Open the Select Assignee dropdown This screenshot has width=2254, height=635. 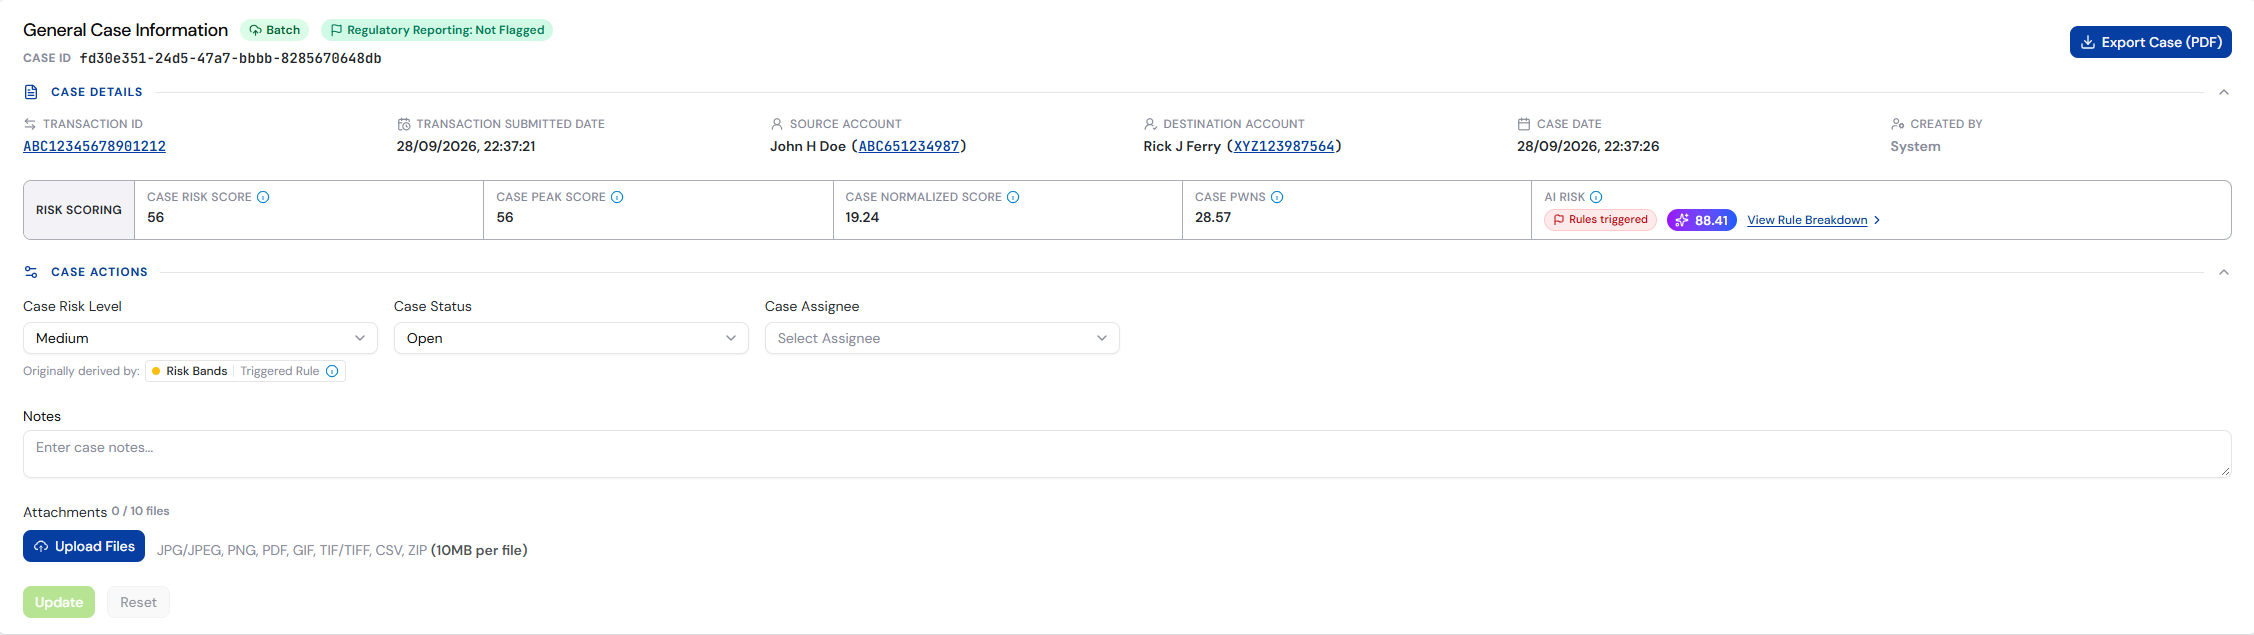click(942, 338)
